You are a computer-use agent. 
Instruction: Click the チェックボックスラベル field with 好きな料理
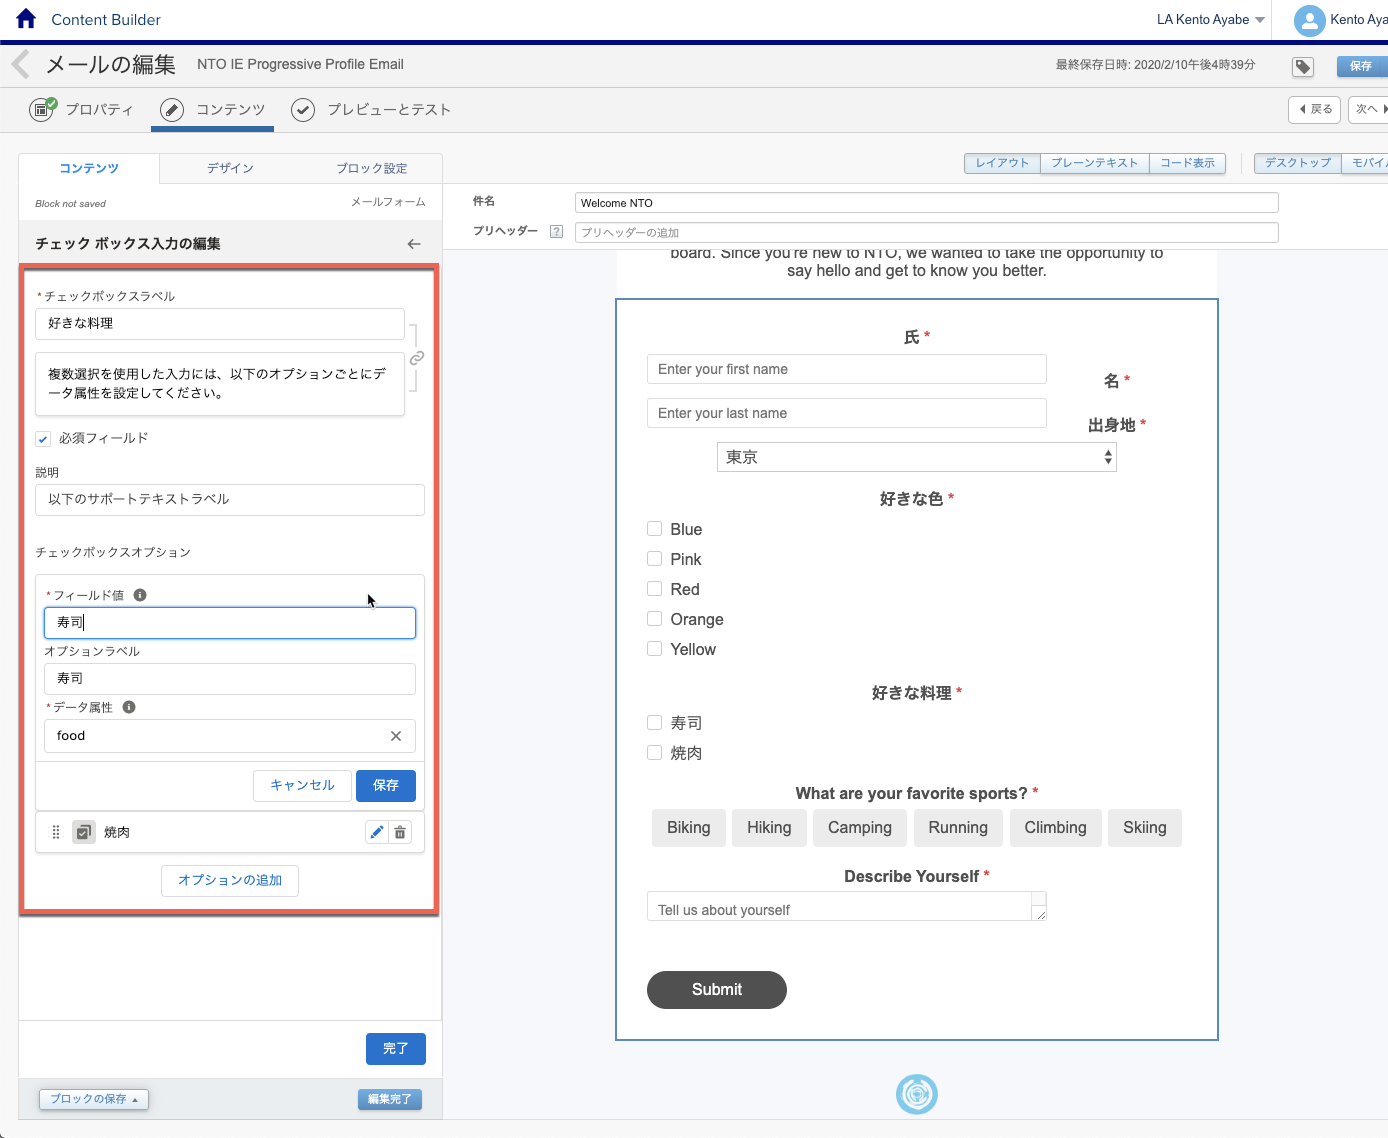point(220,324)
